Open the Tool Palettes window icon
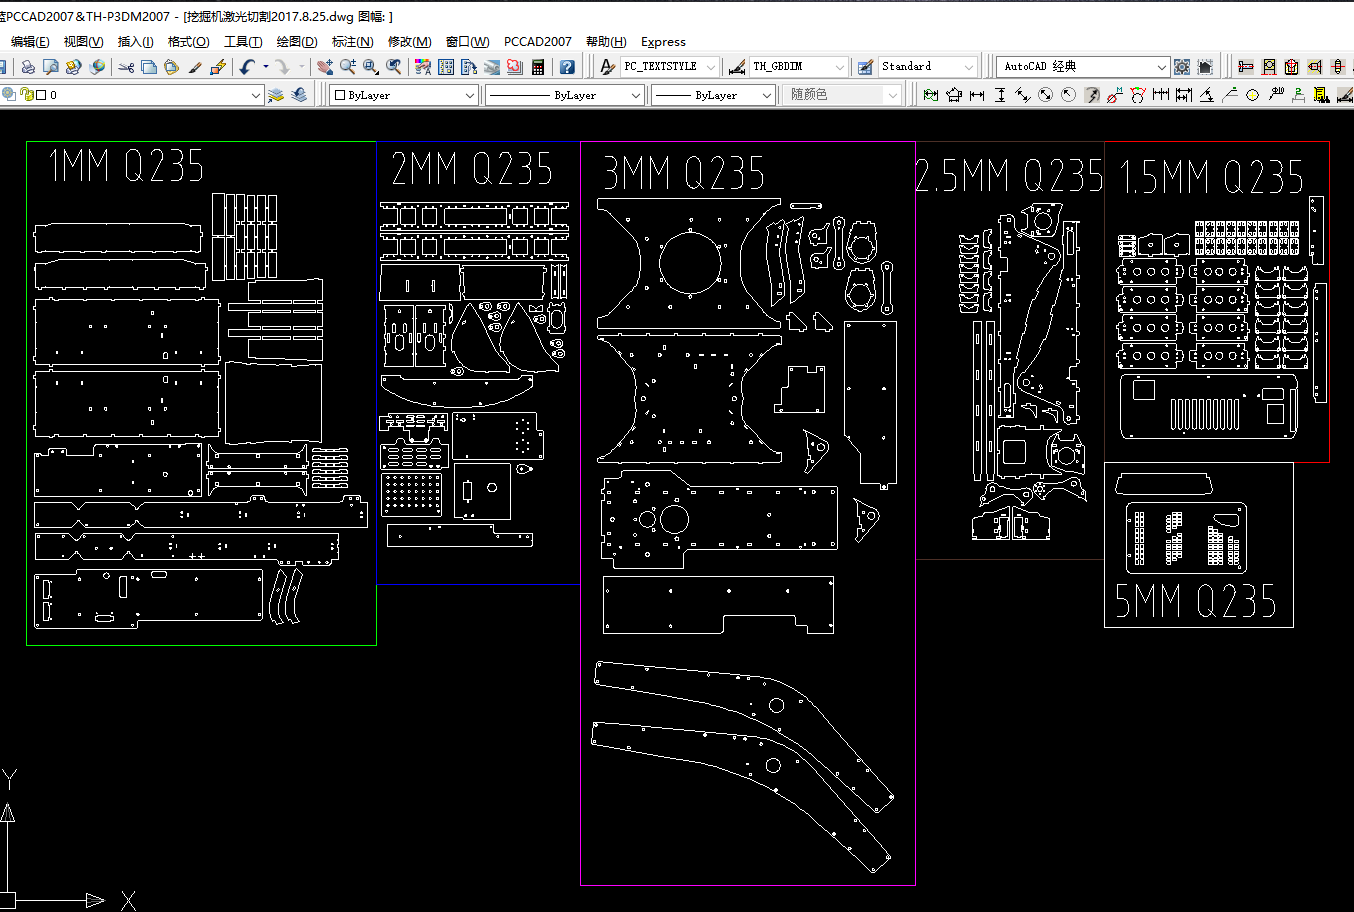Viewport: 1354px width, 912px height. click(469, 67)
